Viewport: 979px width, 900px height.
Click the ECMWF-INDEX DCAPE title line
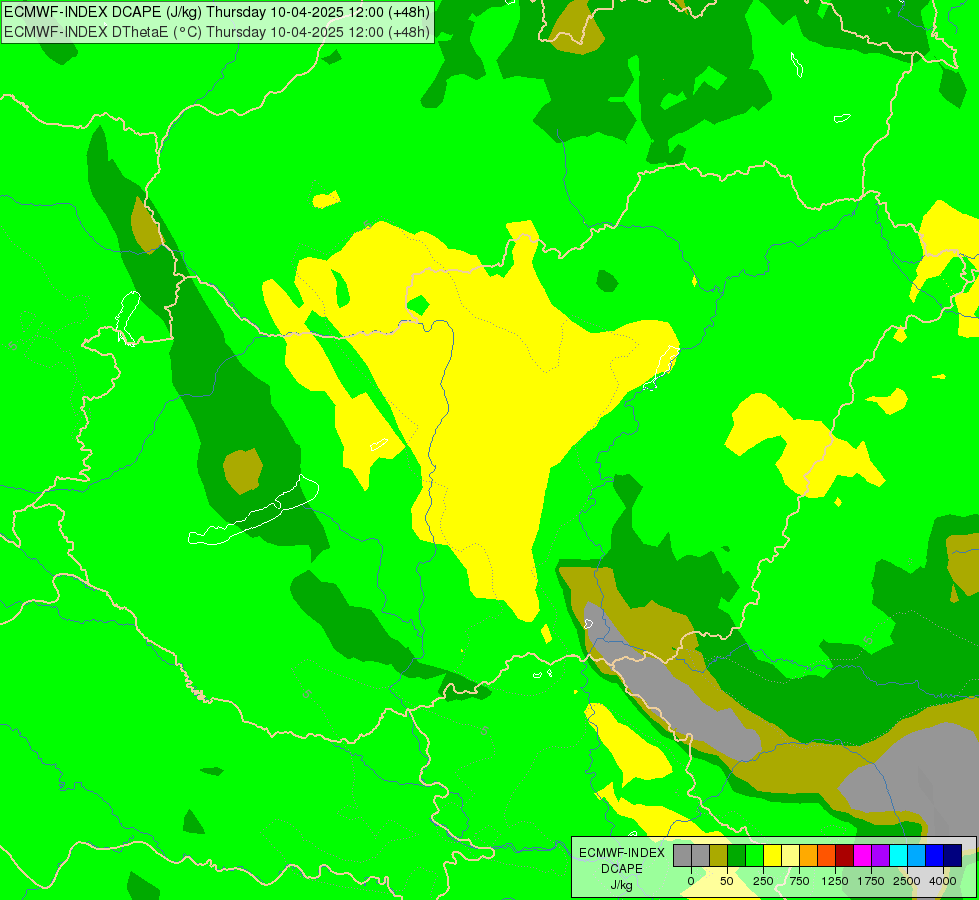[x=217, y=12]
